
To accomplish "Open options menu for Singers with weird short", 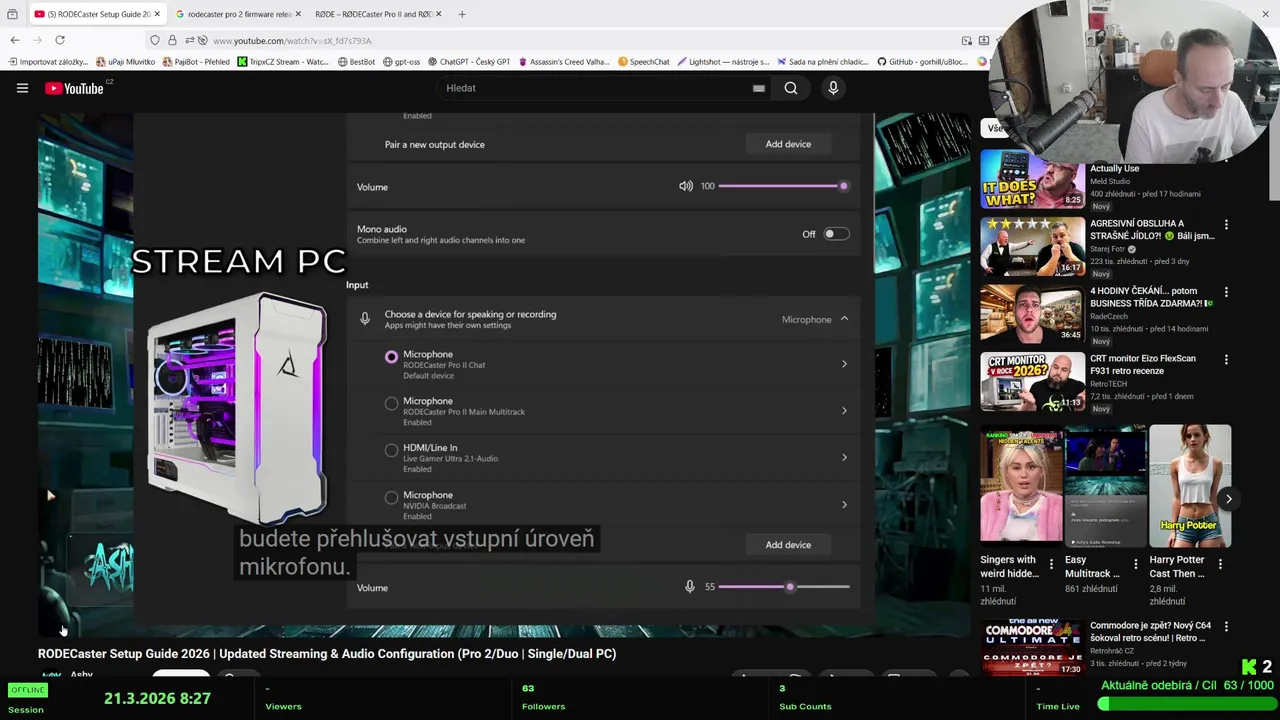I will click(x=1051, y=564).
